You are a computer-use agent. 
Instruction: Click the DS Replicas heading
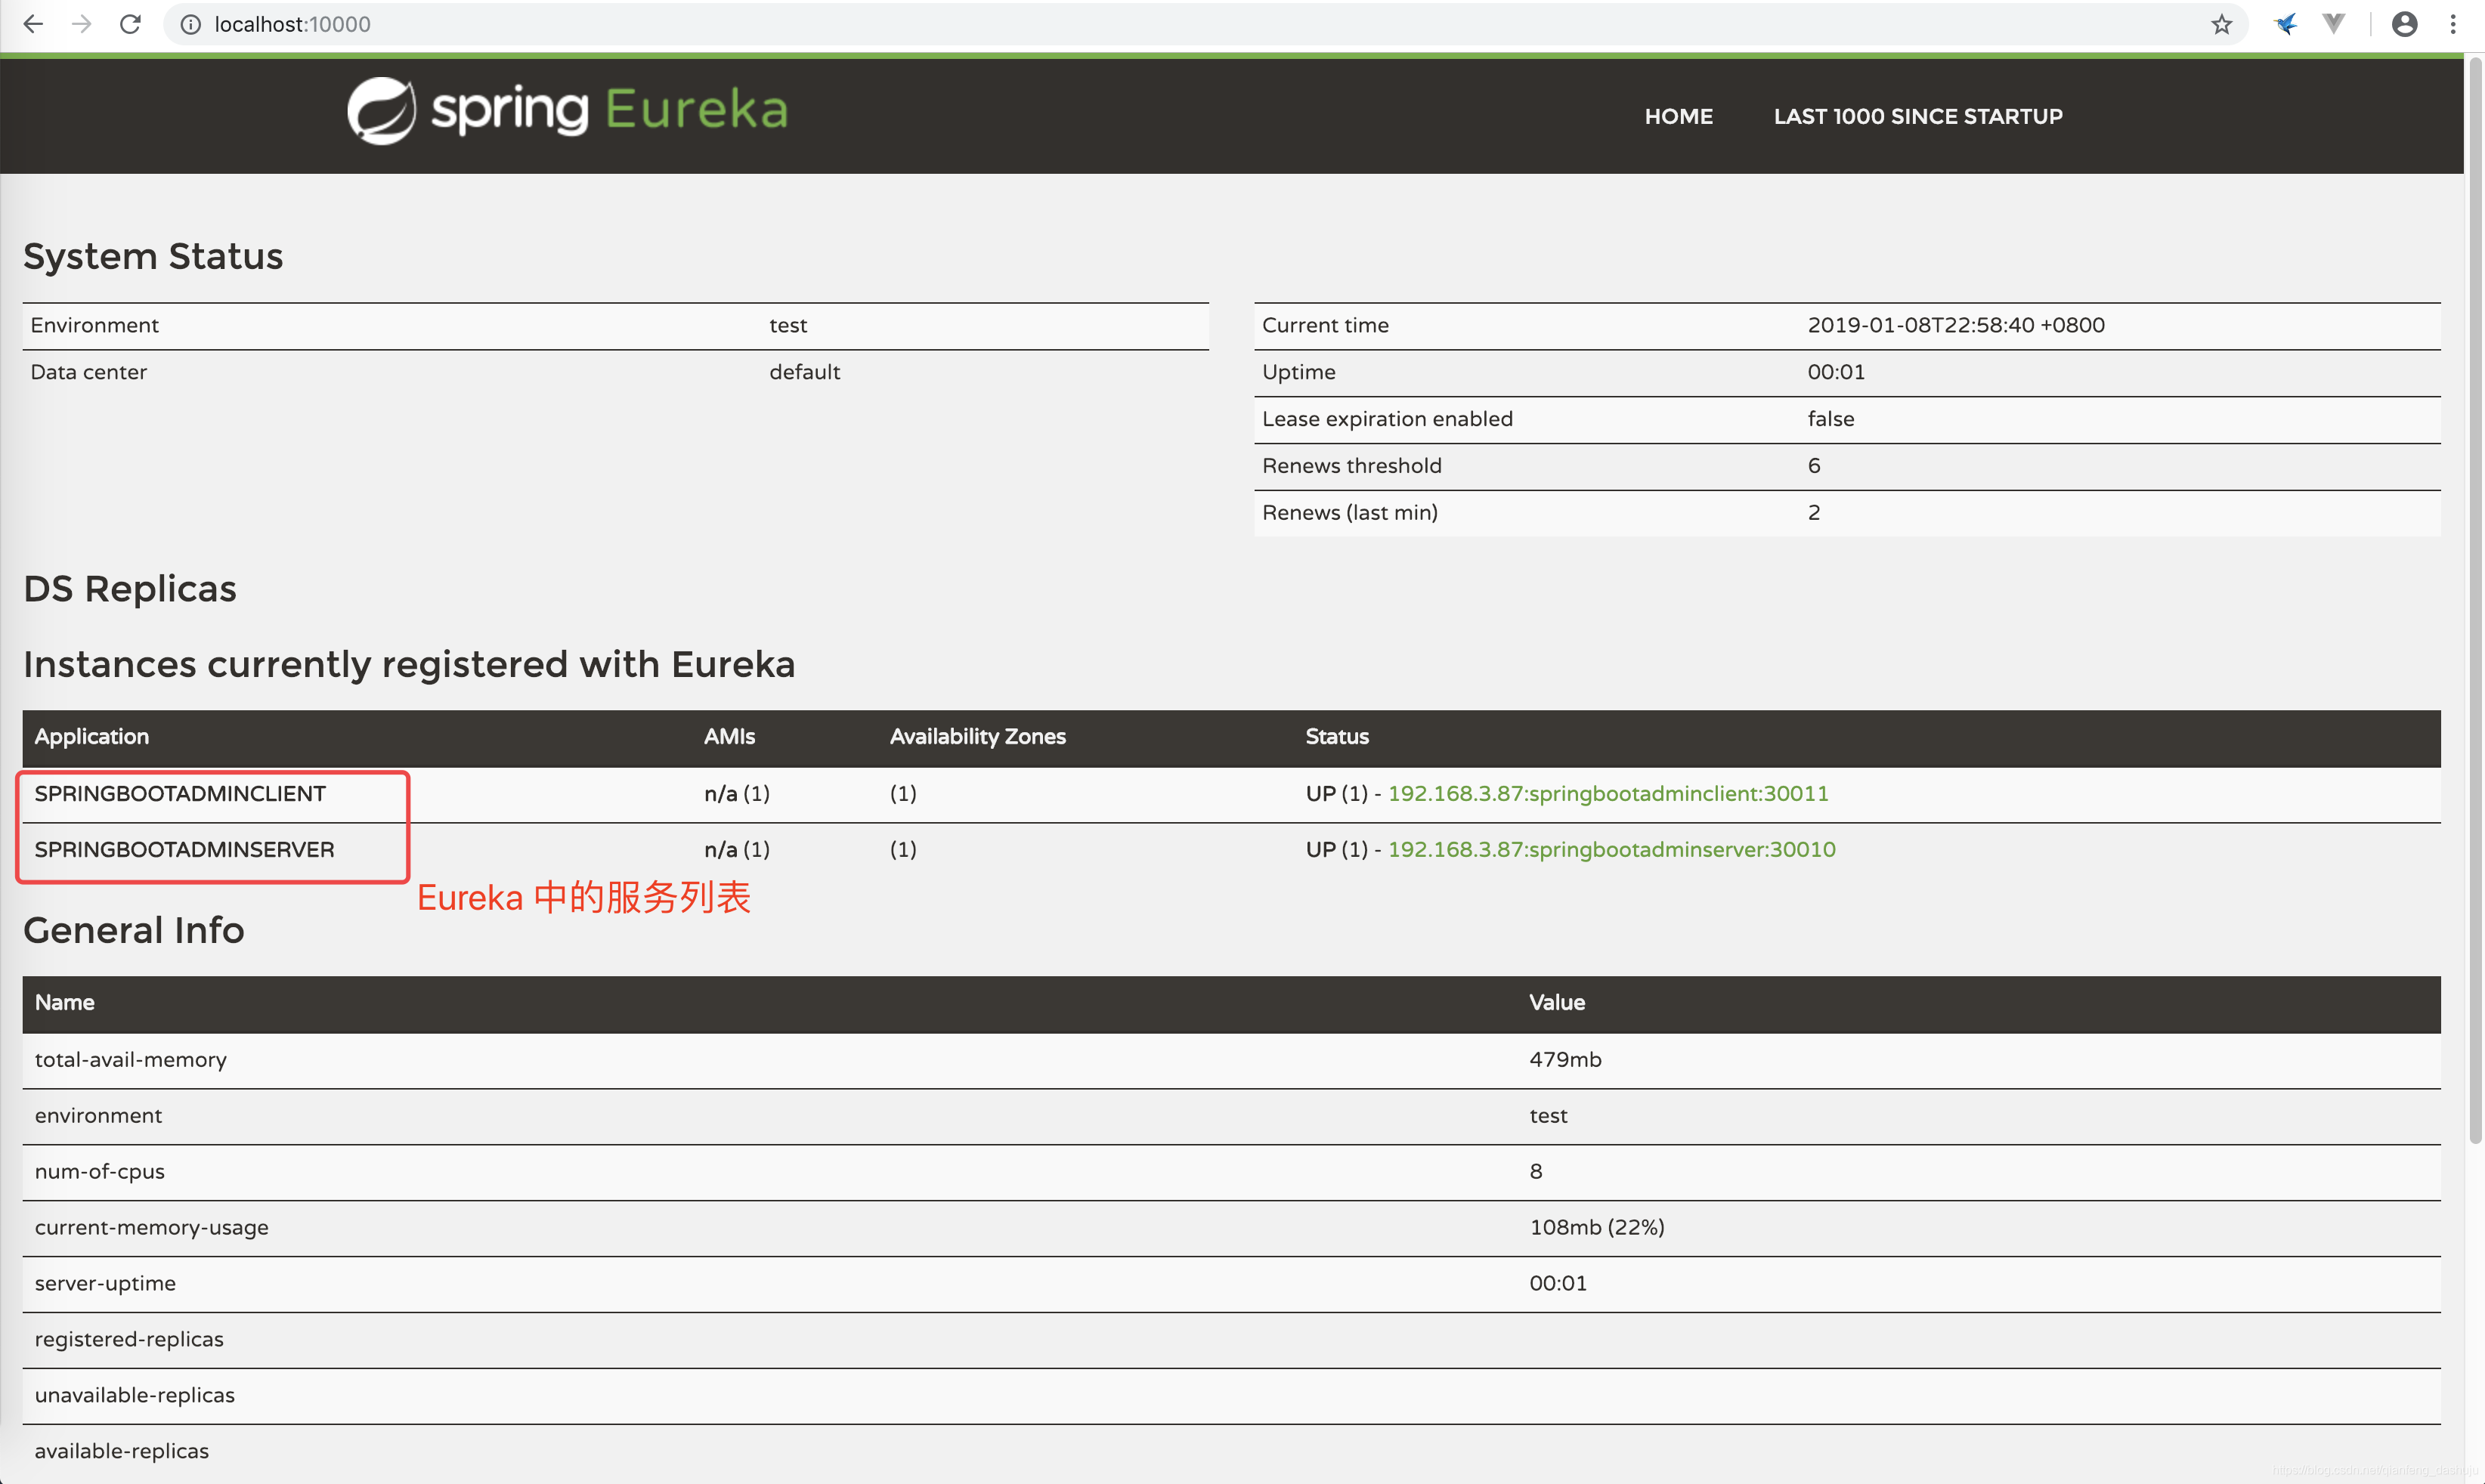point(130,589)
